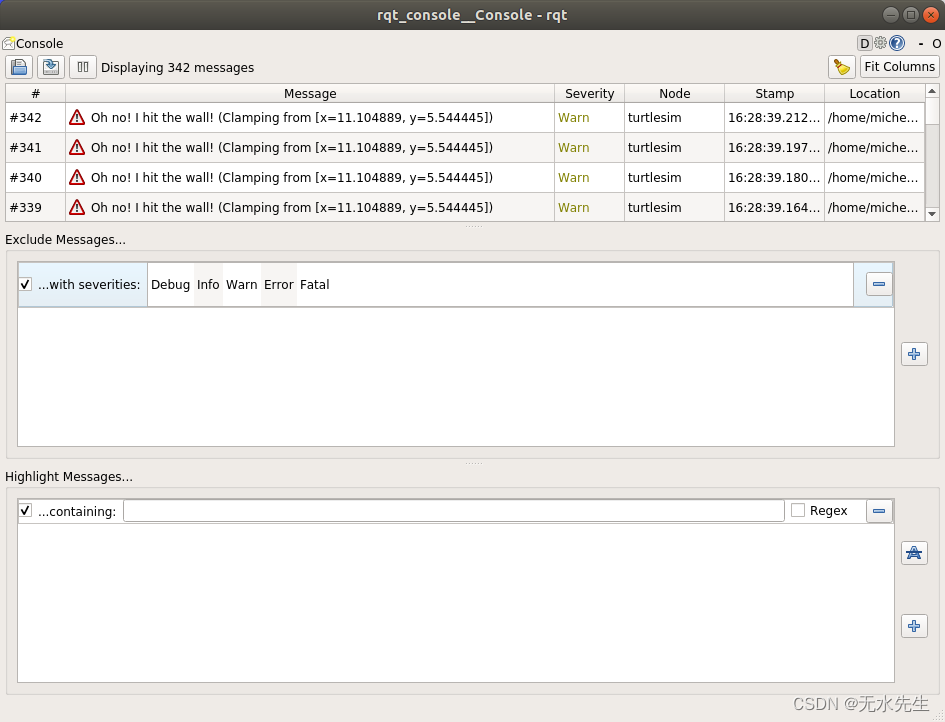
Task: Enable the Regex checkbox
Action: [798, 510]
